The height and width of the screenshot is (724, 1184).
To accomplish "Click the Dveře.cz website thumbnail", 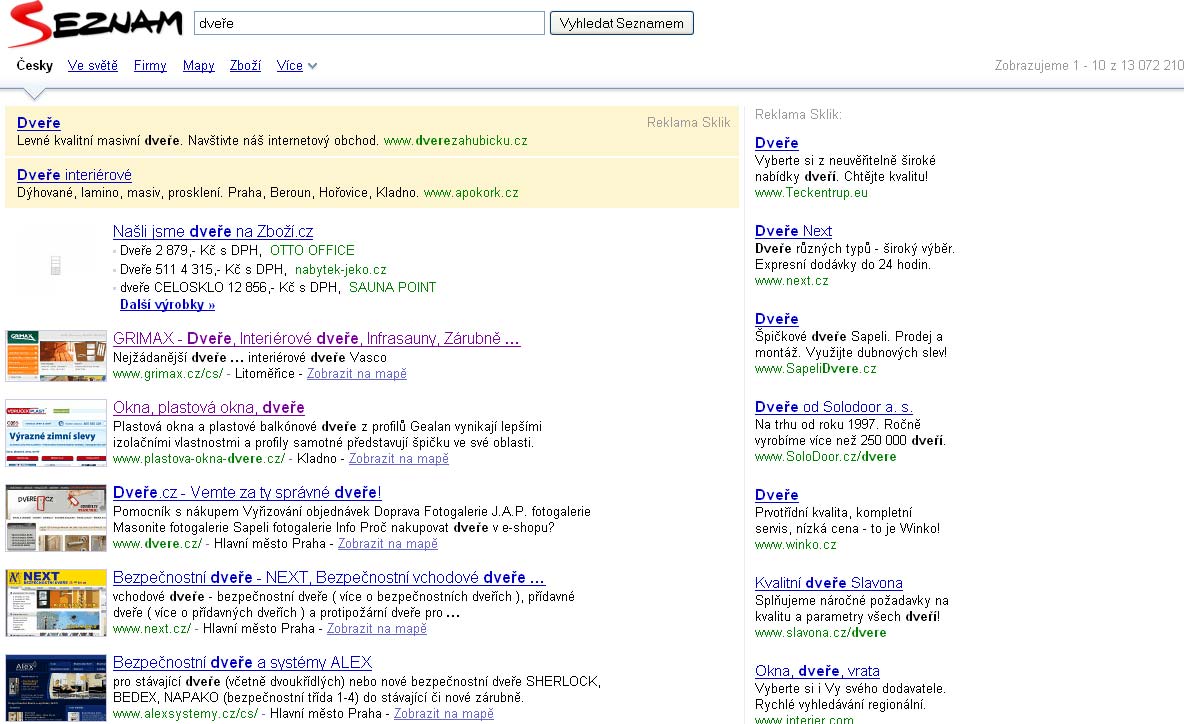I will [56, 518].
